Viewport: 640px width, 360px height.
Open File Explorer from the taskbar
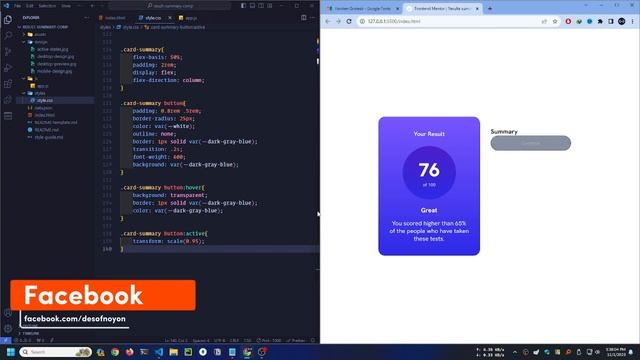(x=173, y=352)
